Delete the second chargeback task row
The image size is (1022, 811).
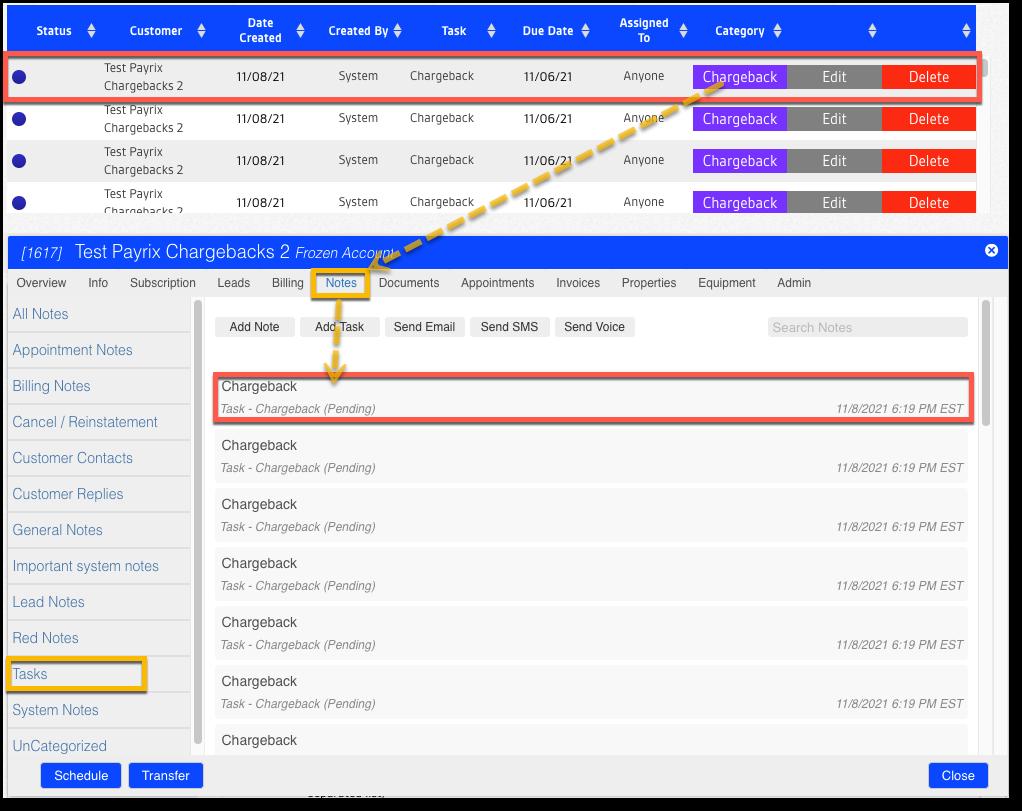click(928, 119)
